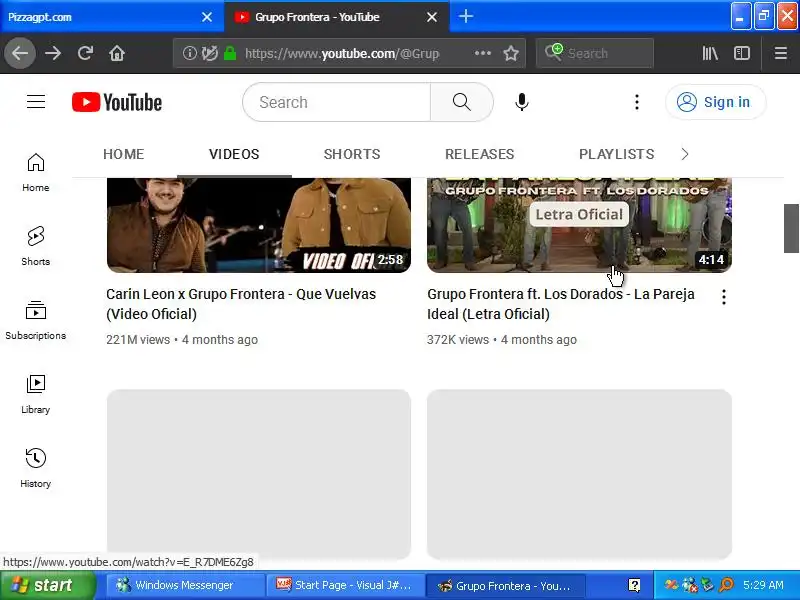Open Home in YouTube sidebar
Image resolution: width=800 pixels, height=600 pixels.
[36, 172]
